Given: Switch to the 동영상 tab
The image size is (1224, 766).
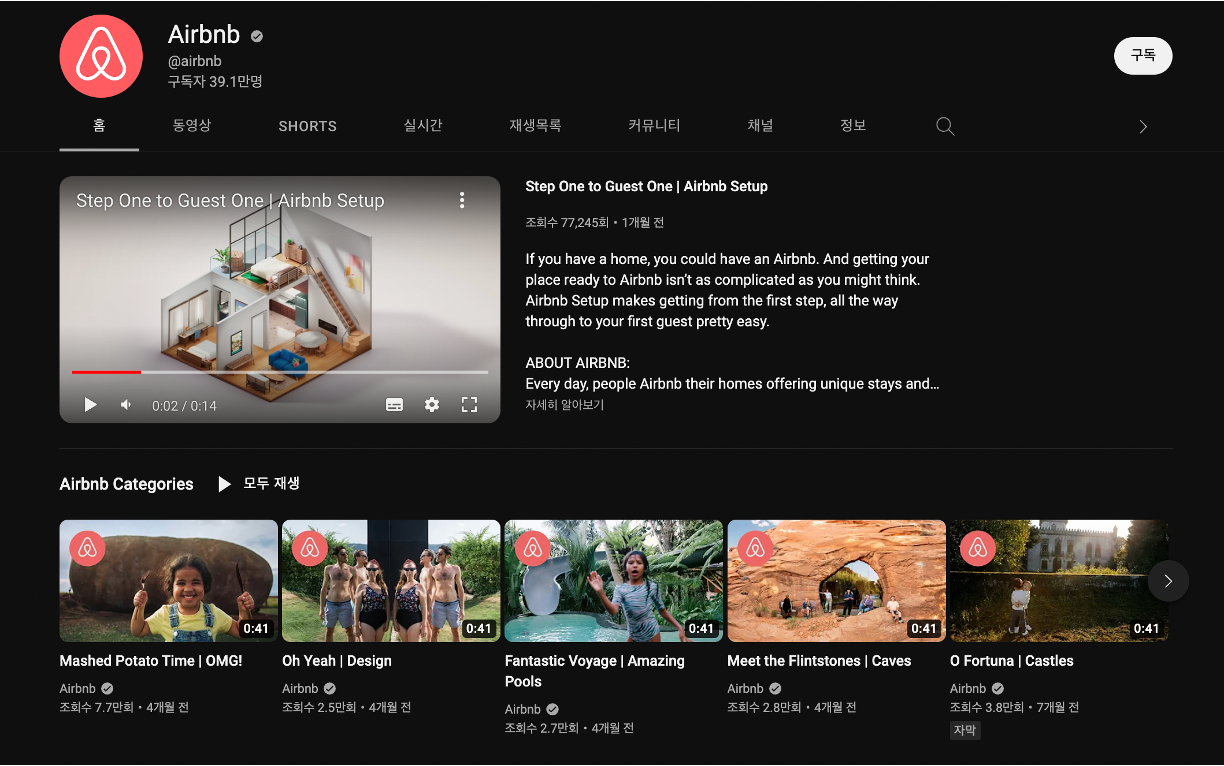Looking at the screenshot, I should [x=192, y=126].
